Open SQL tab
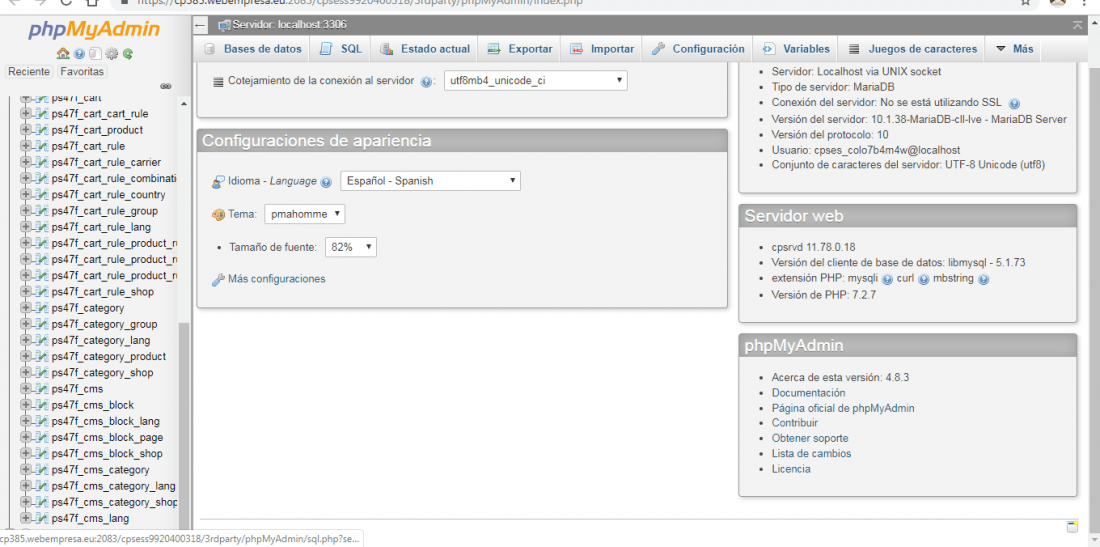 (342, 49)
